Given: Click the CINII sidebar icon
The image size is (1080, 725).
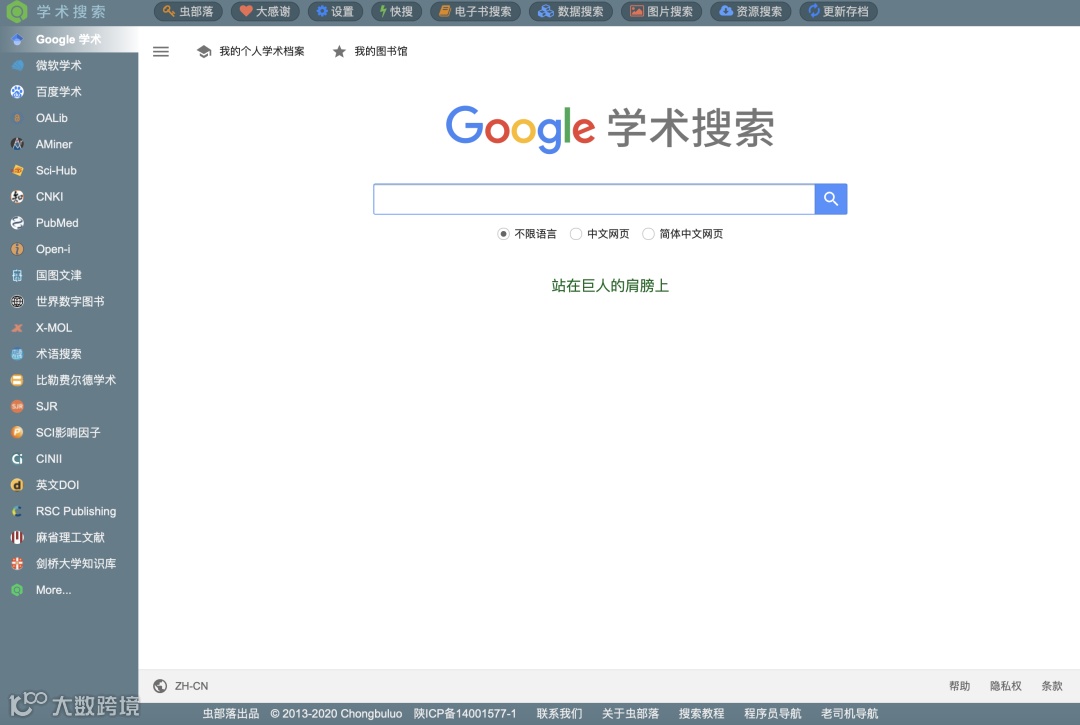Looking at the screenshot, I should click(x=17, y=459).
